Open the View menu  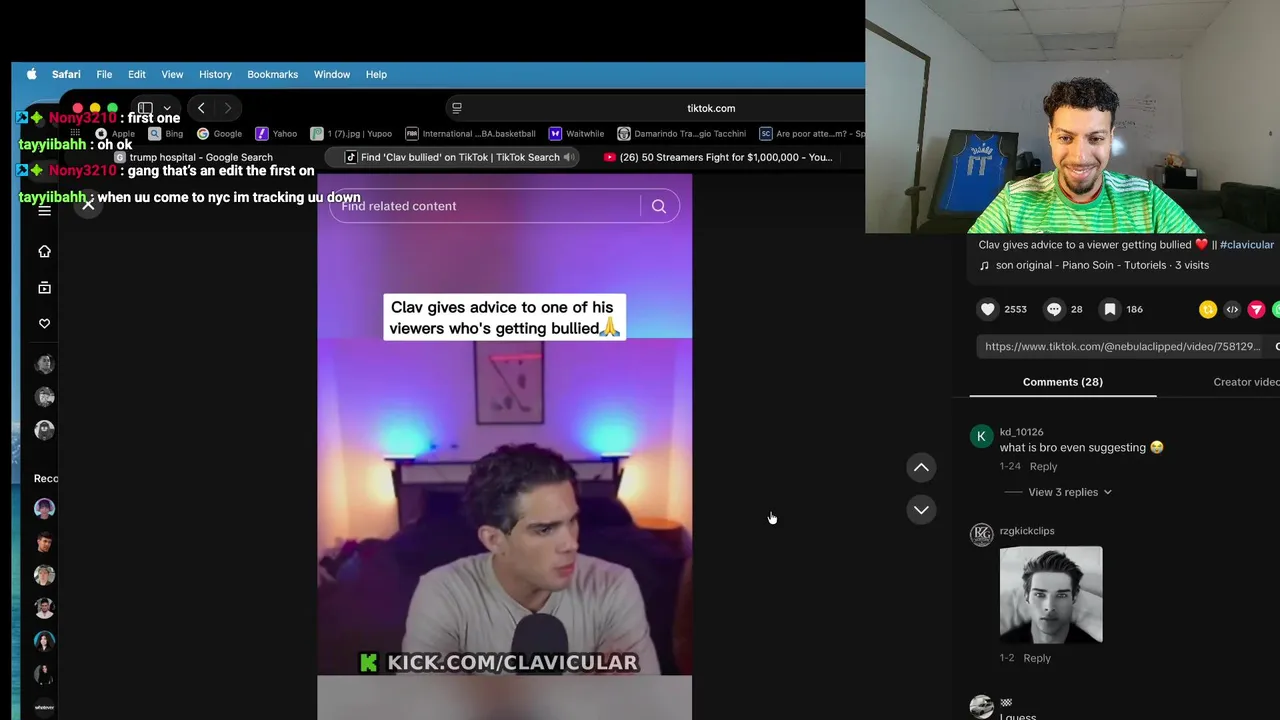click(x=172, y=74)
